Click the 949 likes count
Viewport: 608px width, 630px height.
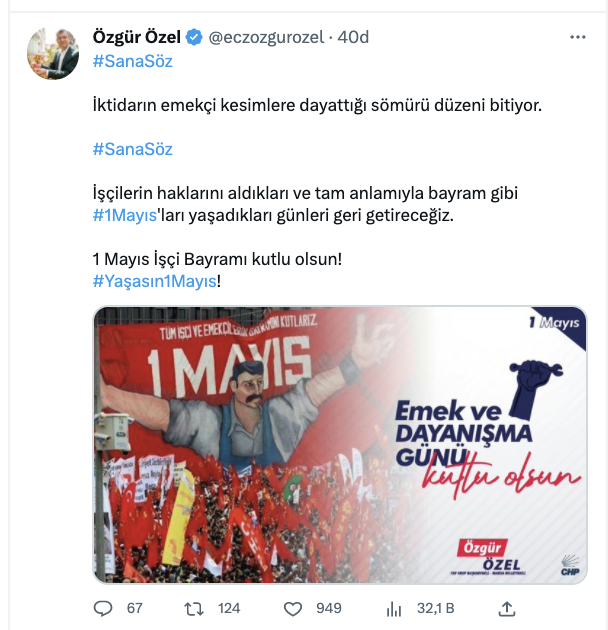pos(329,608)
